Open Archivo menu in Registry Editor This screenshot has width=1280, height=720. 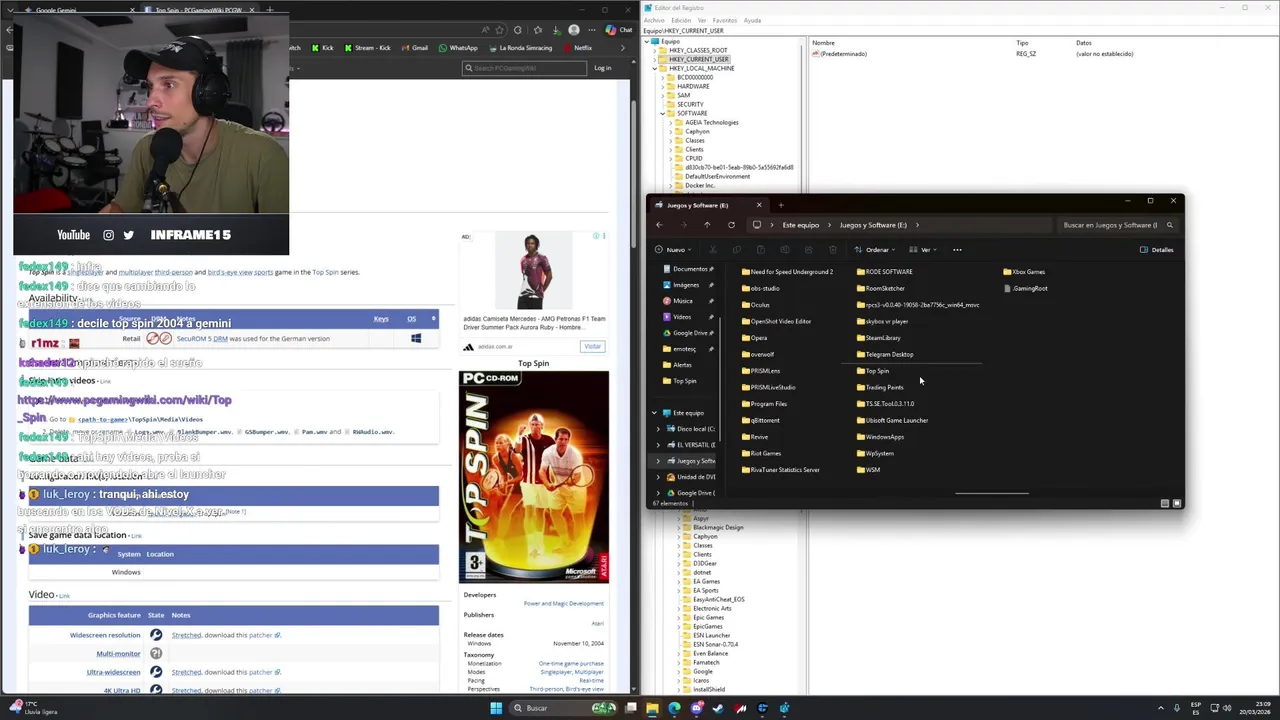[x=654, y=20]
